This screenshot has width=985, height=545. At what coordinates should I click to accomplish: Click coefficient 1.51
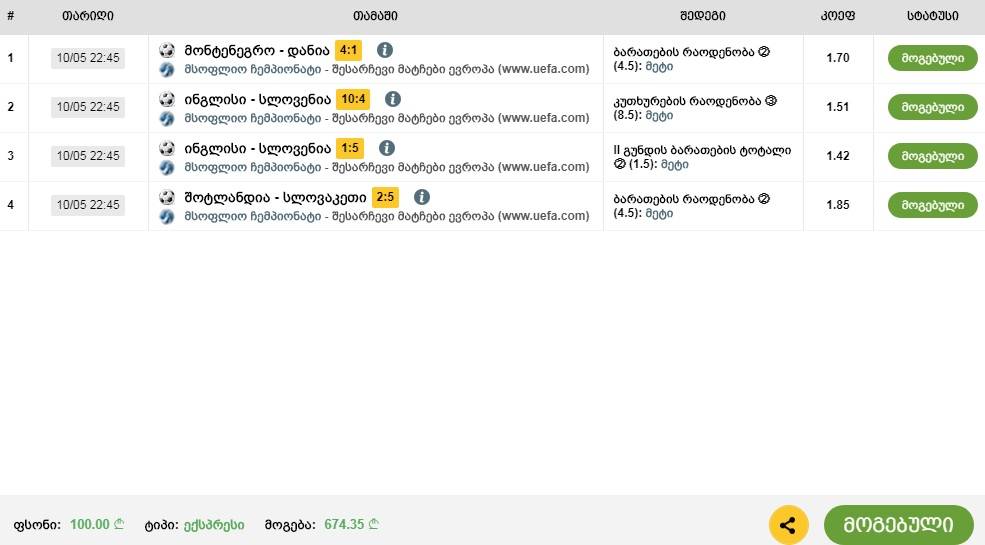coord(838,107)
